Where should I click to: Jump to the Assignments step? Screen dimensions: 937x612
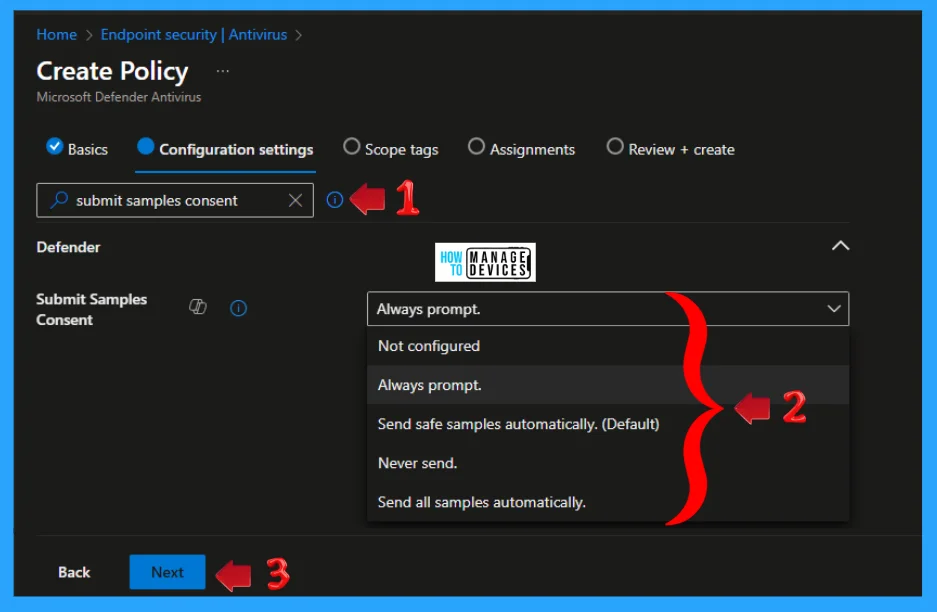point(521,148)
